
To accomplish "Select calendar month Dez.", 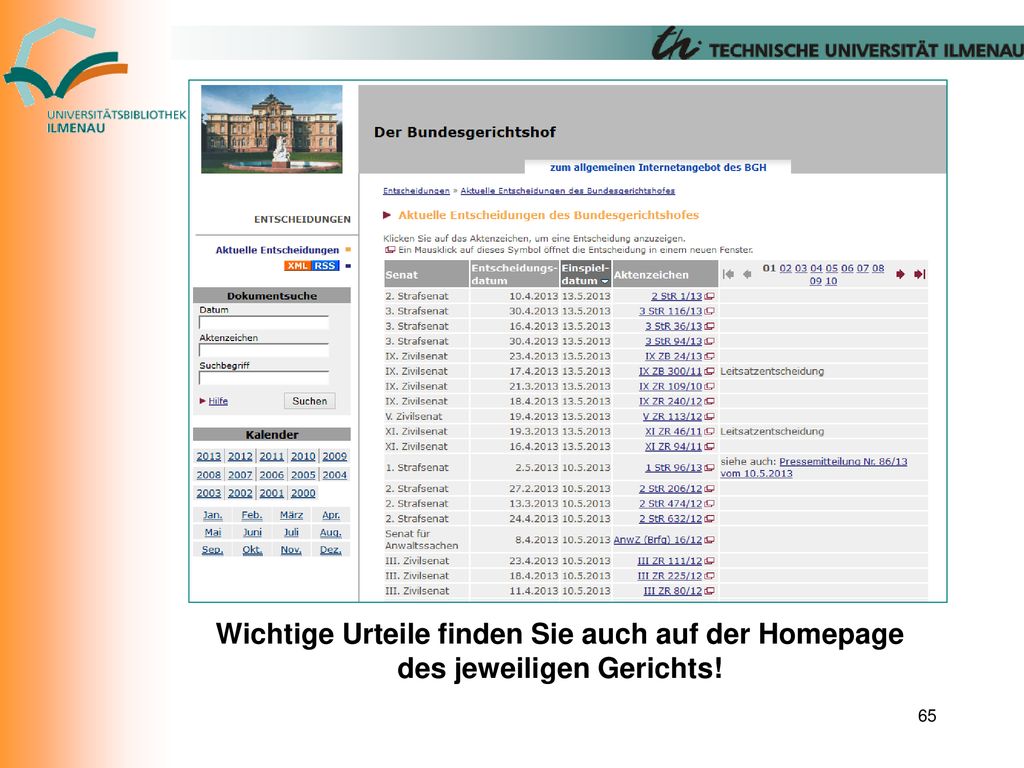I will point(330,550).
